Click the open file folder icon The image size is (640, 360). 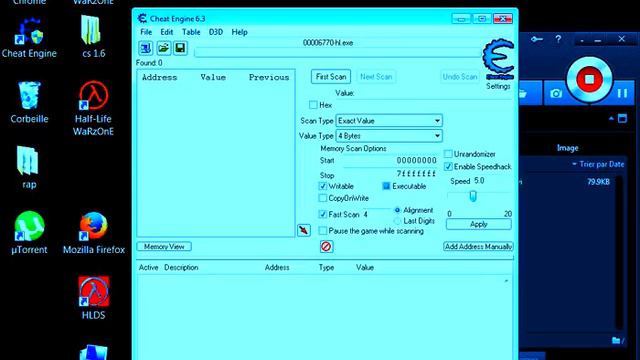(x=163, y=48)
